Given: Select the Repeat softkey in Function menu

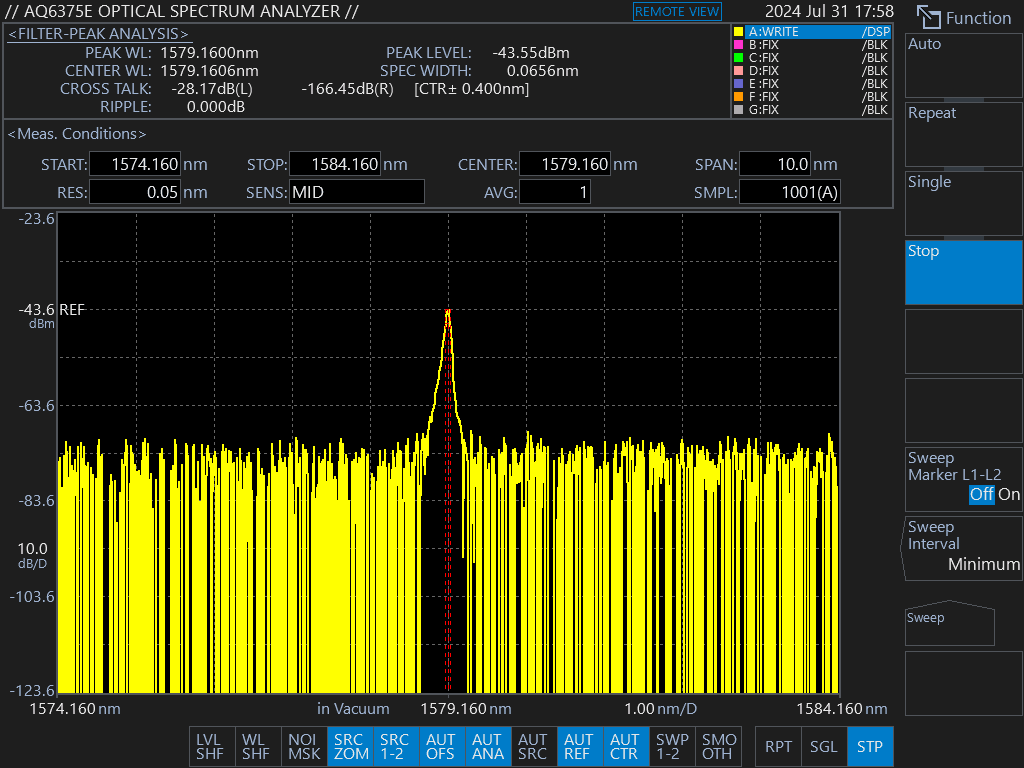Looking at the screenshot, I should coord(963,134).
